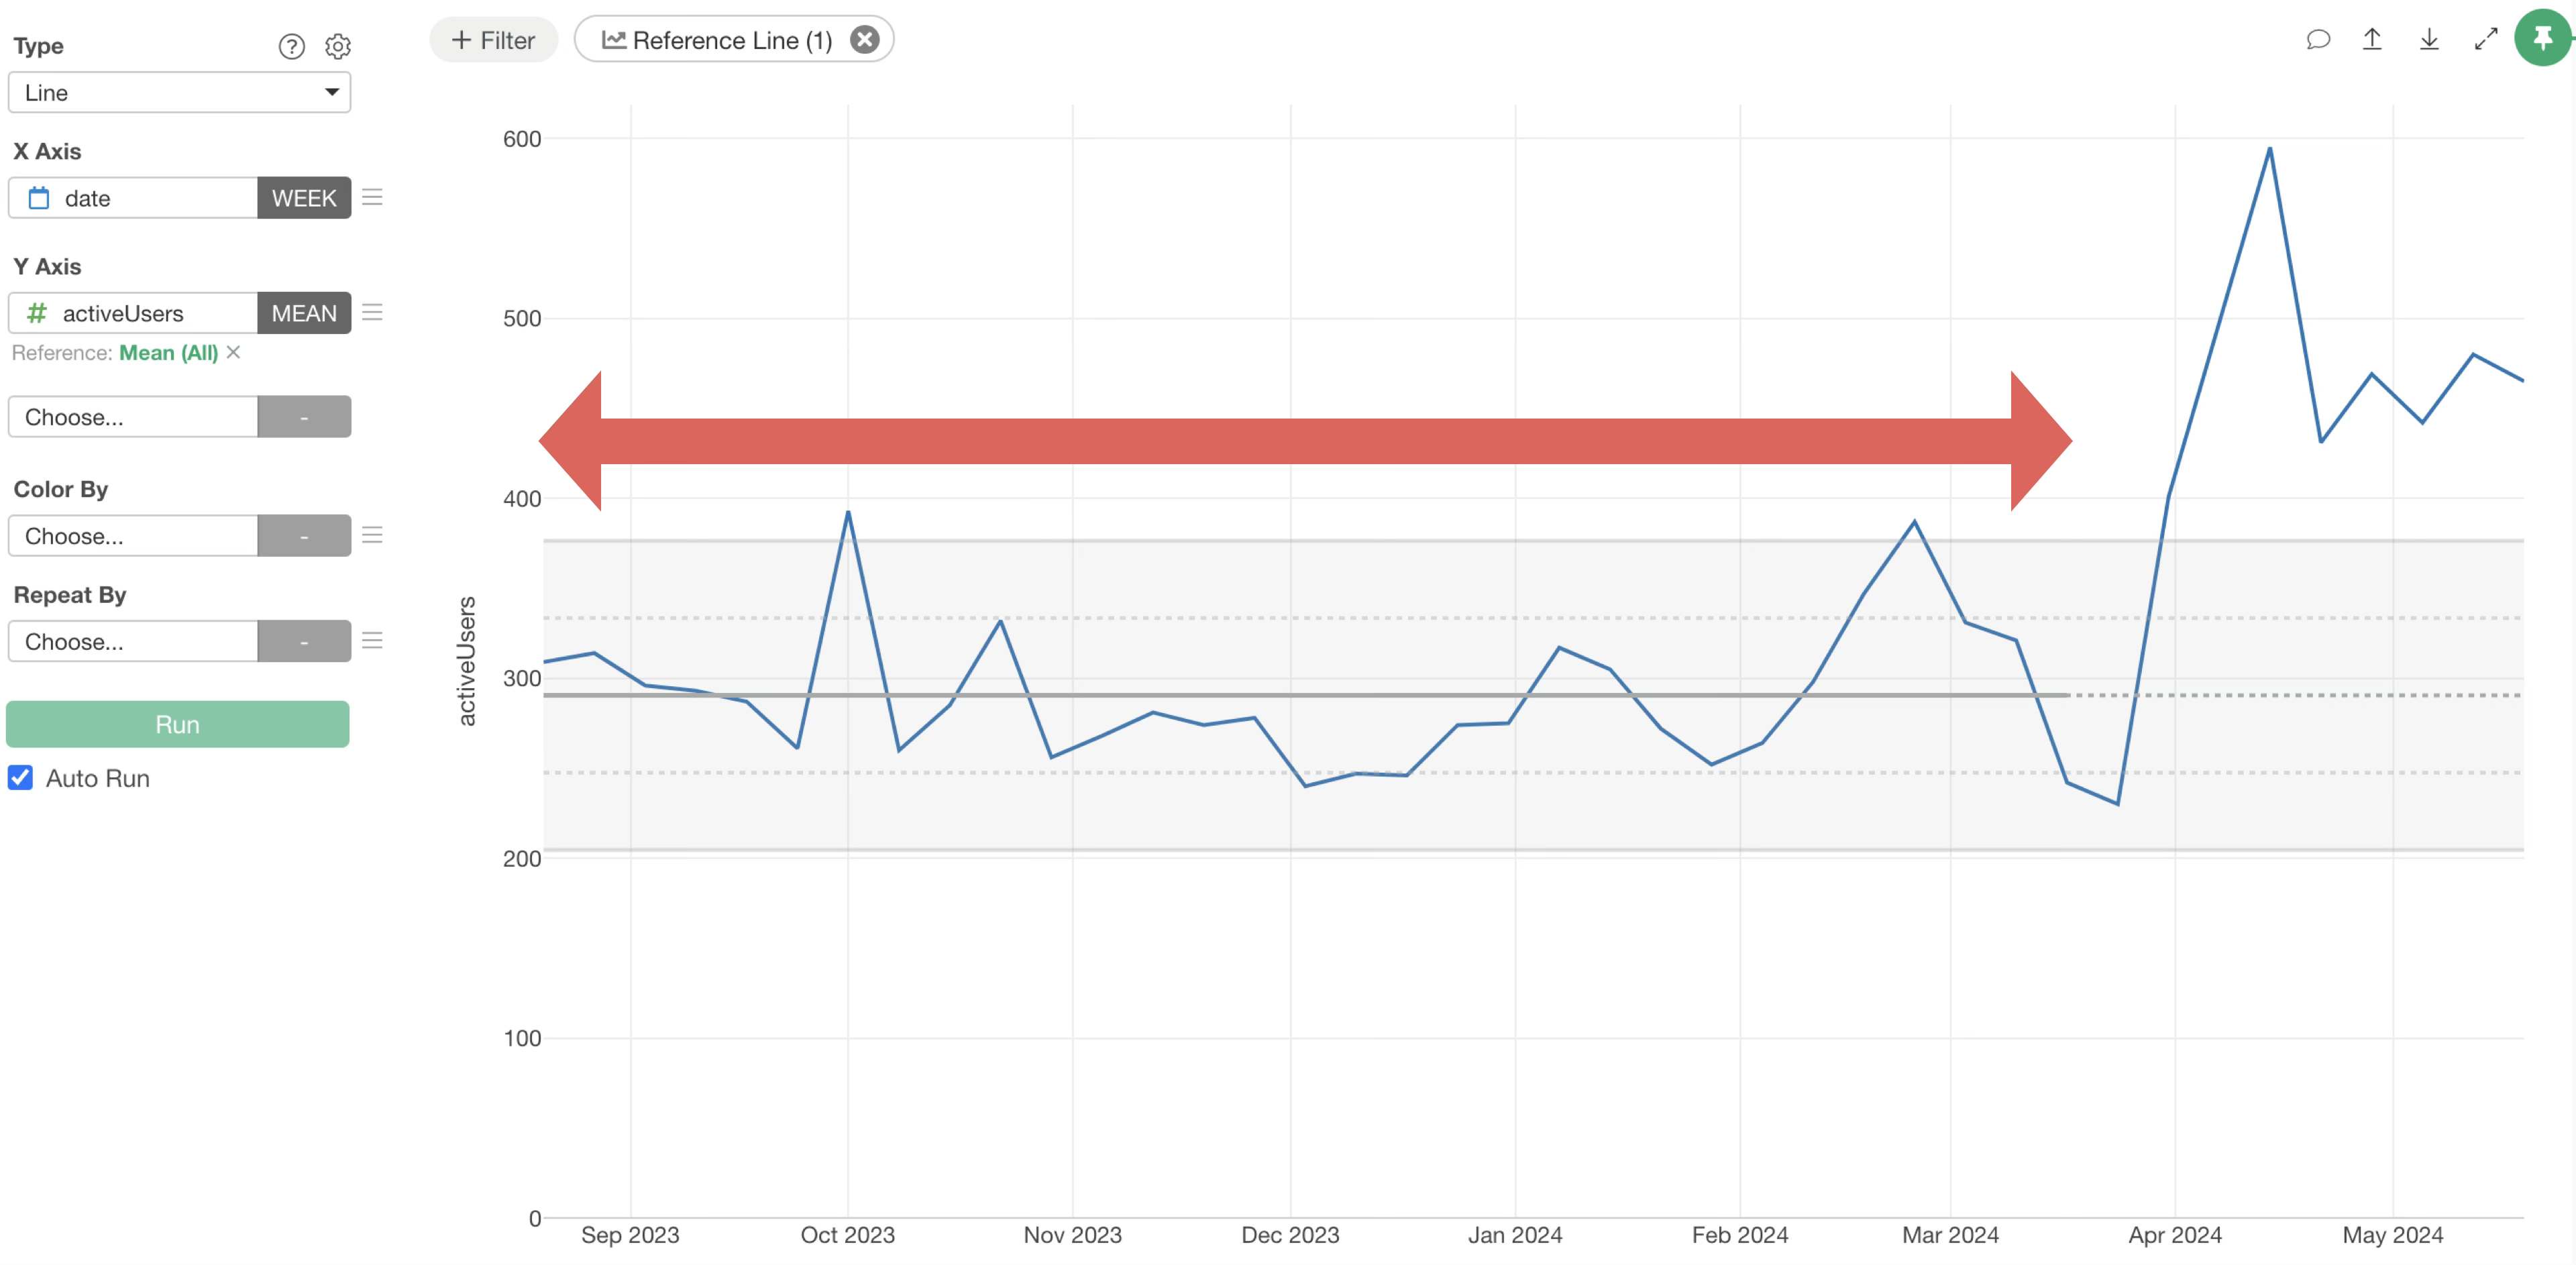Viewport: 2576px width, 1265px height.
Task: Remove the Reference Line (1) chip
Action: point(864,40)
